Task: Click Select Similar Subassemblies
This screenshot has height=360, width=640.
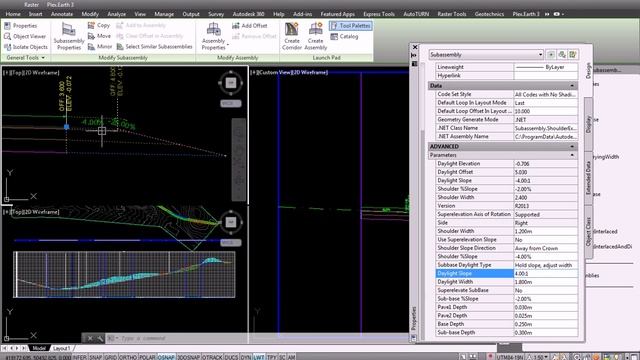Action: click(x=154, y=47)
